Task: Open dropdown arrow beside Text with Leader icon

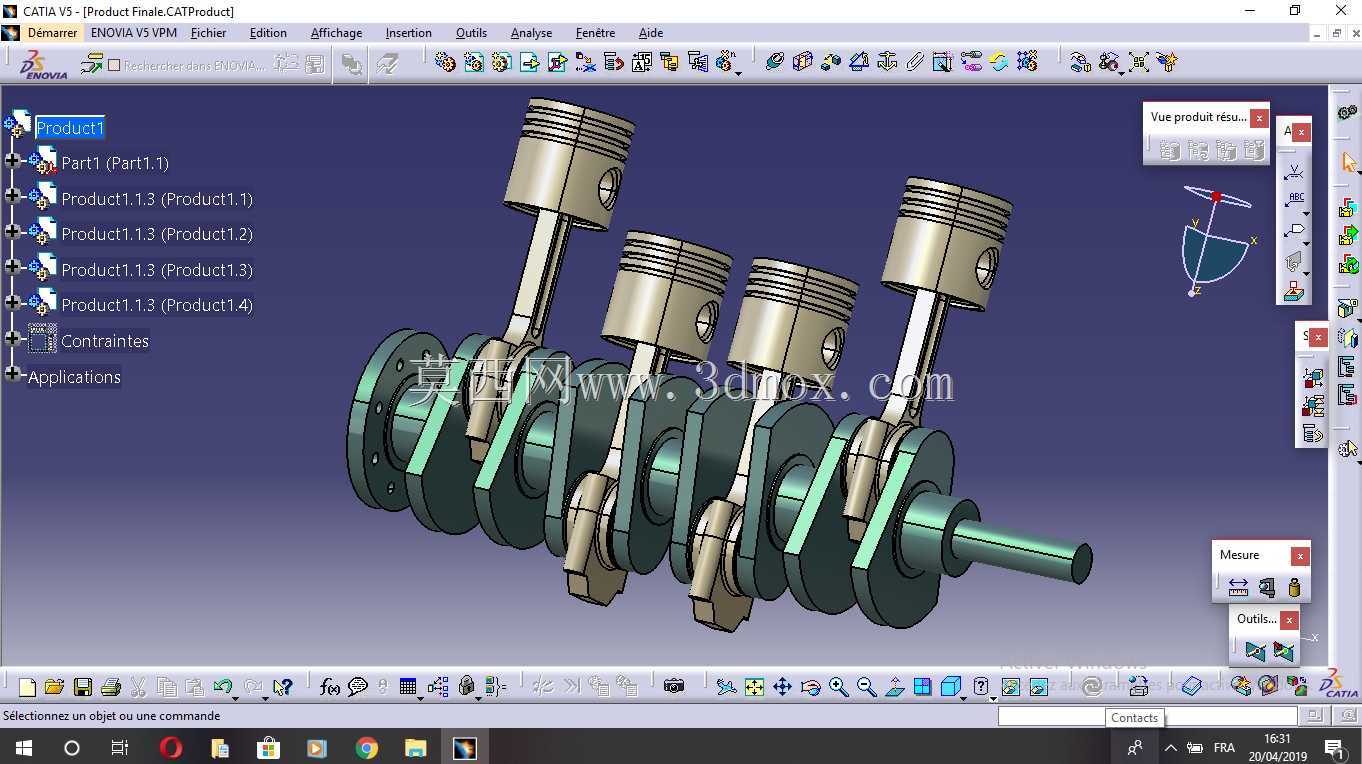Action: (1306, 214)
